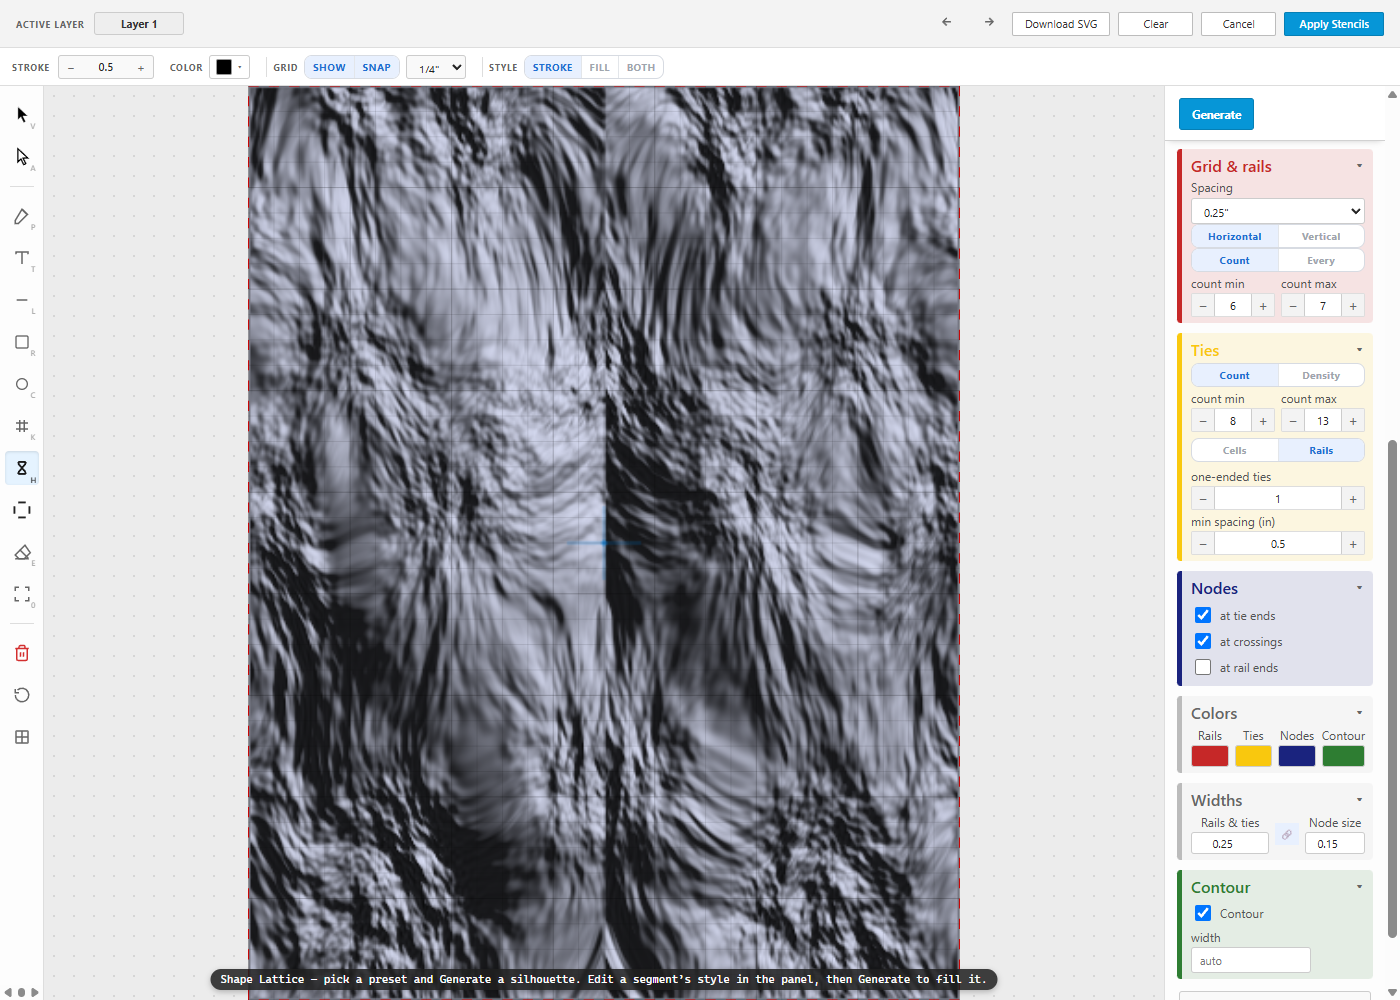The image size is (1400, 1000).
Task: Toggle the 'at crossings' checkbox
Action: click(1203, 642)
